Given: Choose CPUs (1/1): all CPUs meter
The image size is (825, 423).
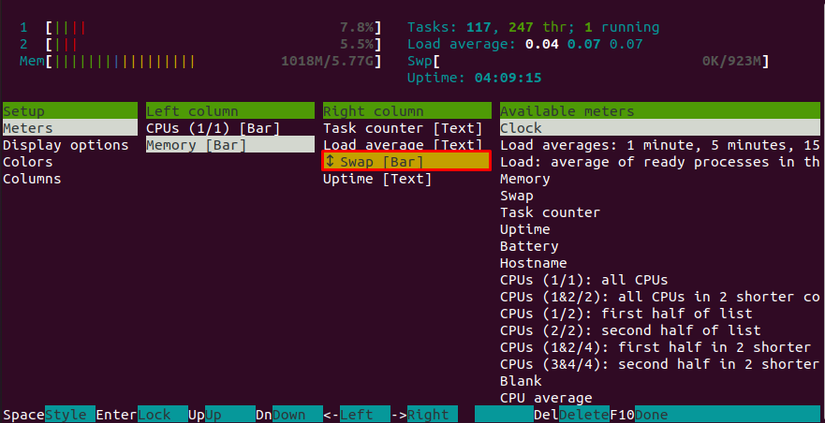Looking at the screenshot, I should 584,280.
